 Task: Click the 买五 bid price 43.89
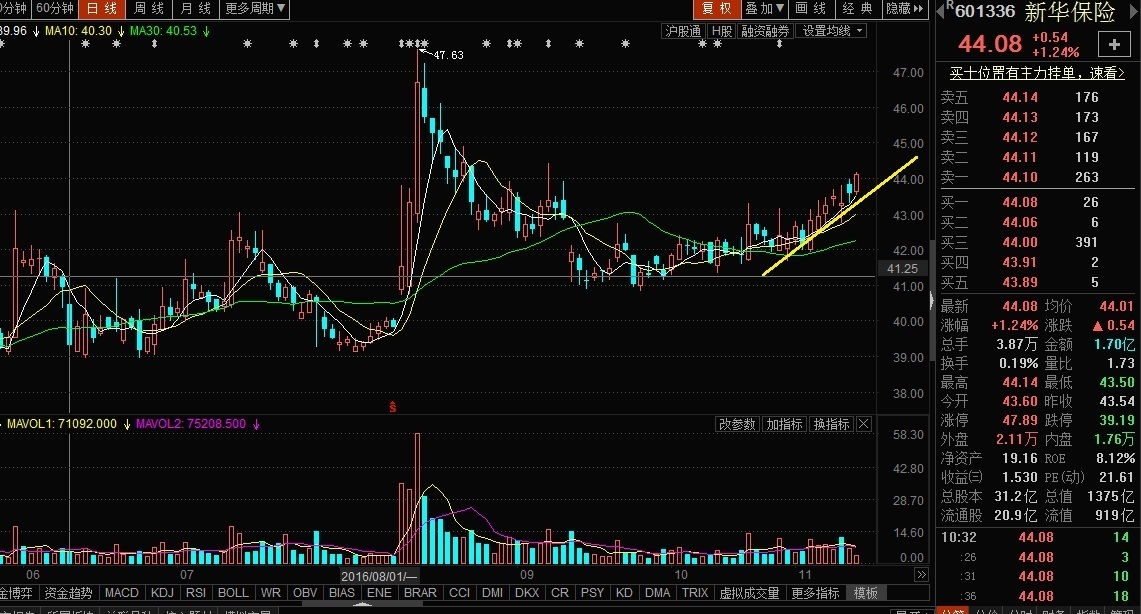[x=1020, y=282]
